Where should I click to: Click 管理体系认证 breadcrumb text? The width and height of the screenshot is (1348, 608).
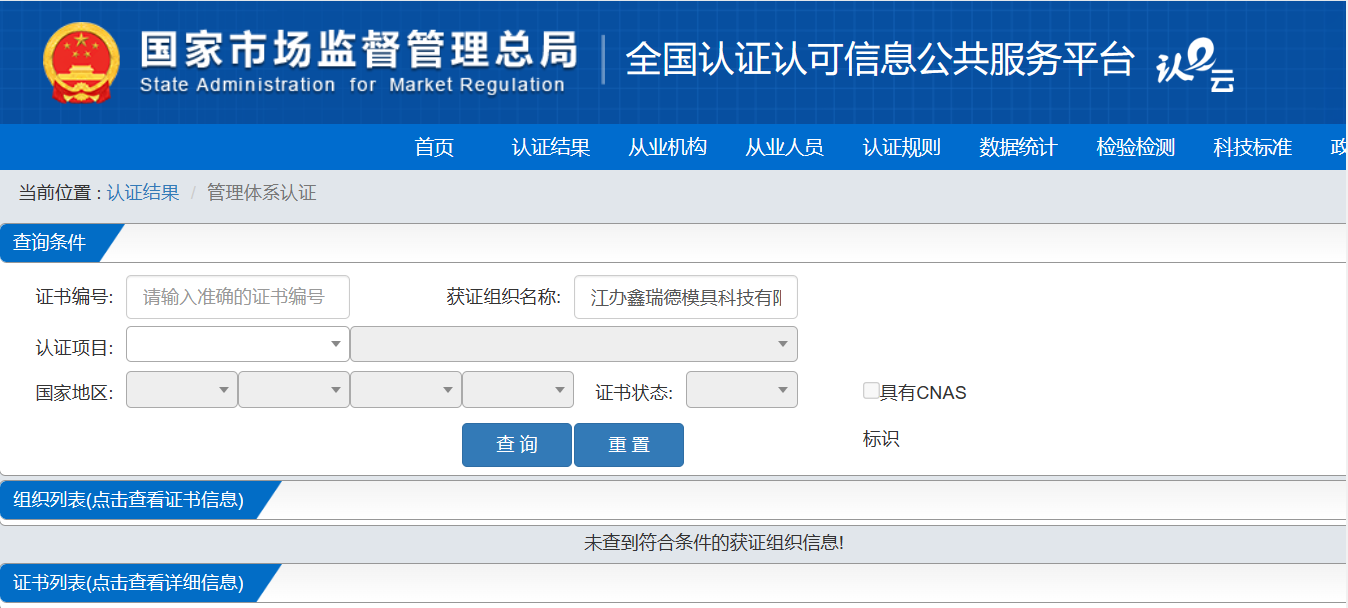261,193
